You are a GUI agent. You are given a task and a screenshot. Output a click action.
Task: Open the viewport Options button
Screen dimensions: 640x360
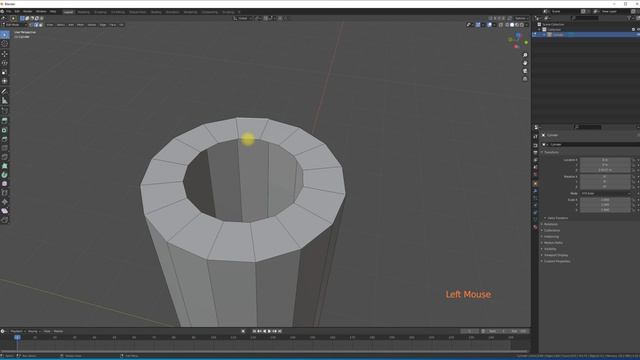(521, 18)
